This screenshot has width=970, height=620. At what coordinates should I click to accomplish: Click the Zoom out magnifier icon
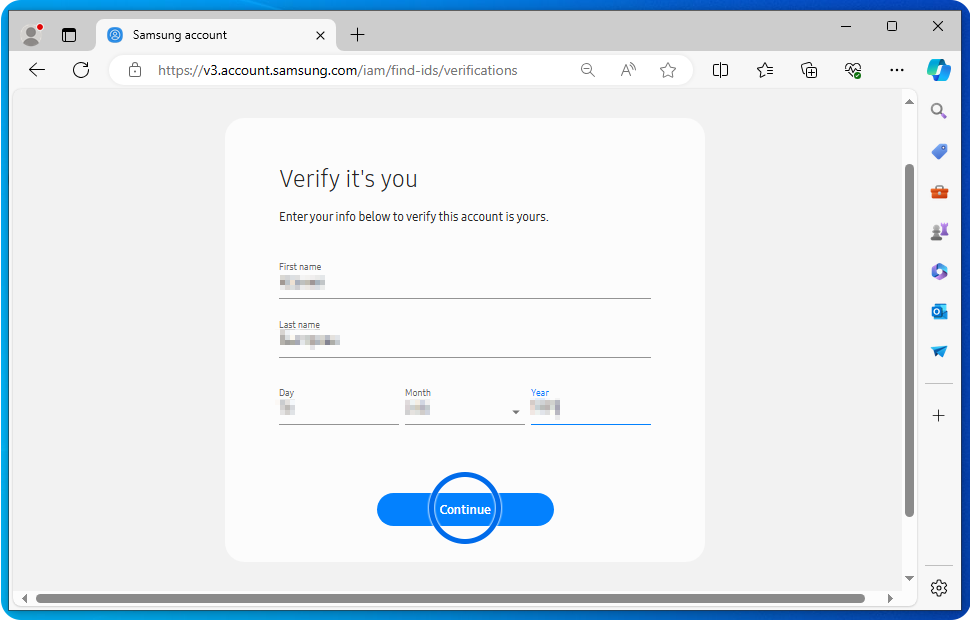click(588, 70)
